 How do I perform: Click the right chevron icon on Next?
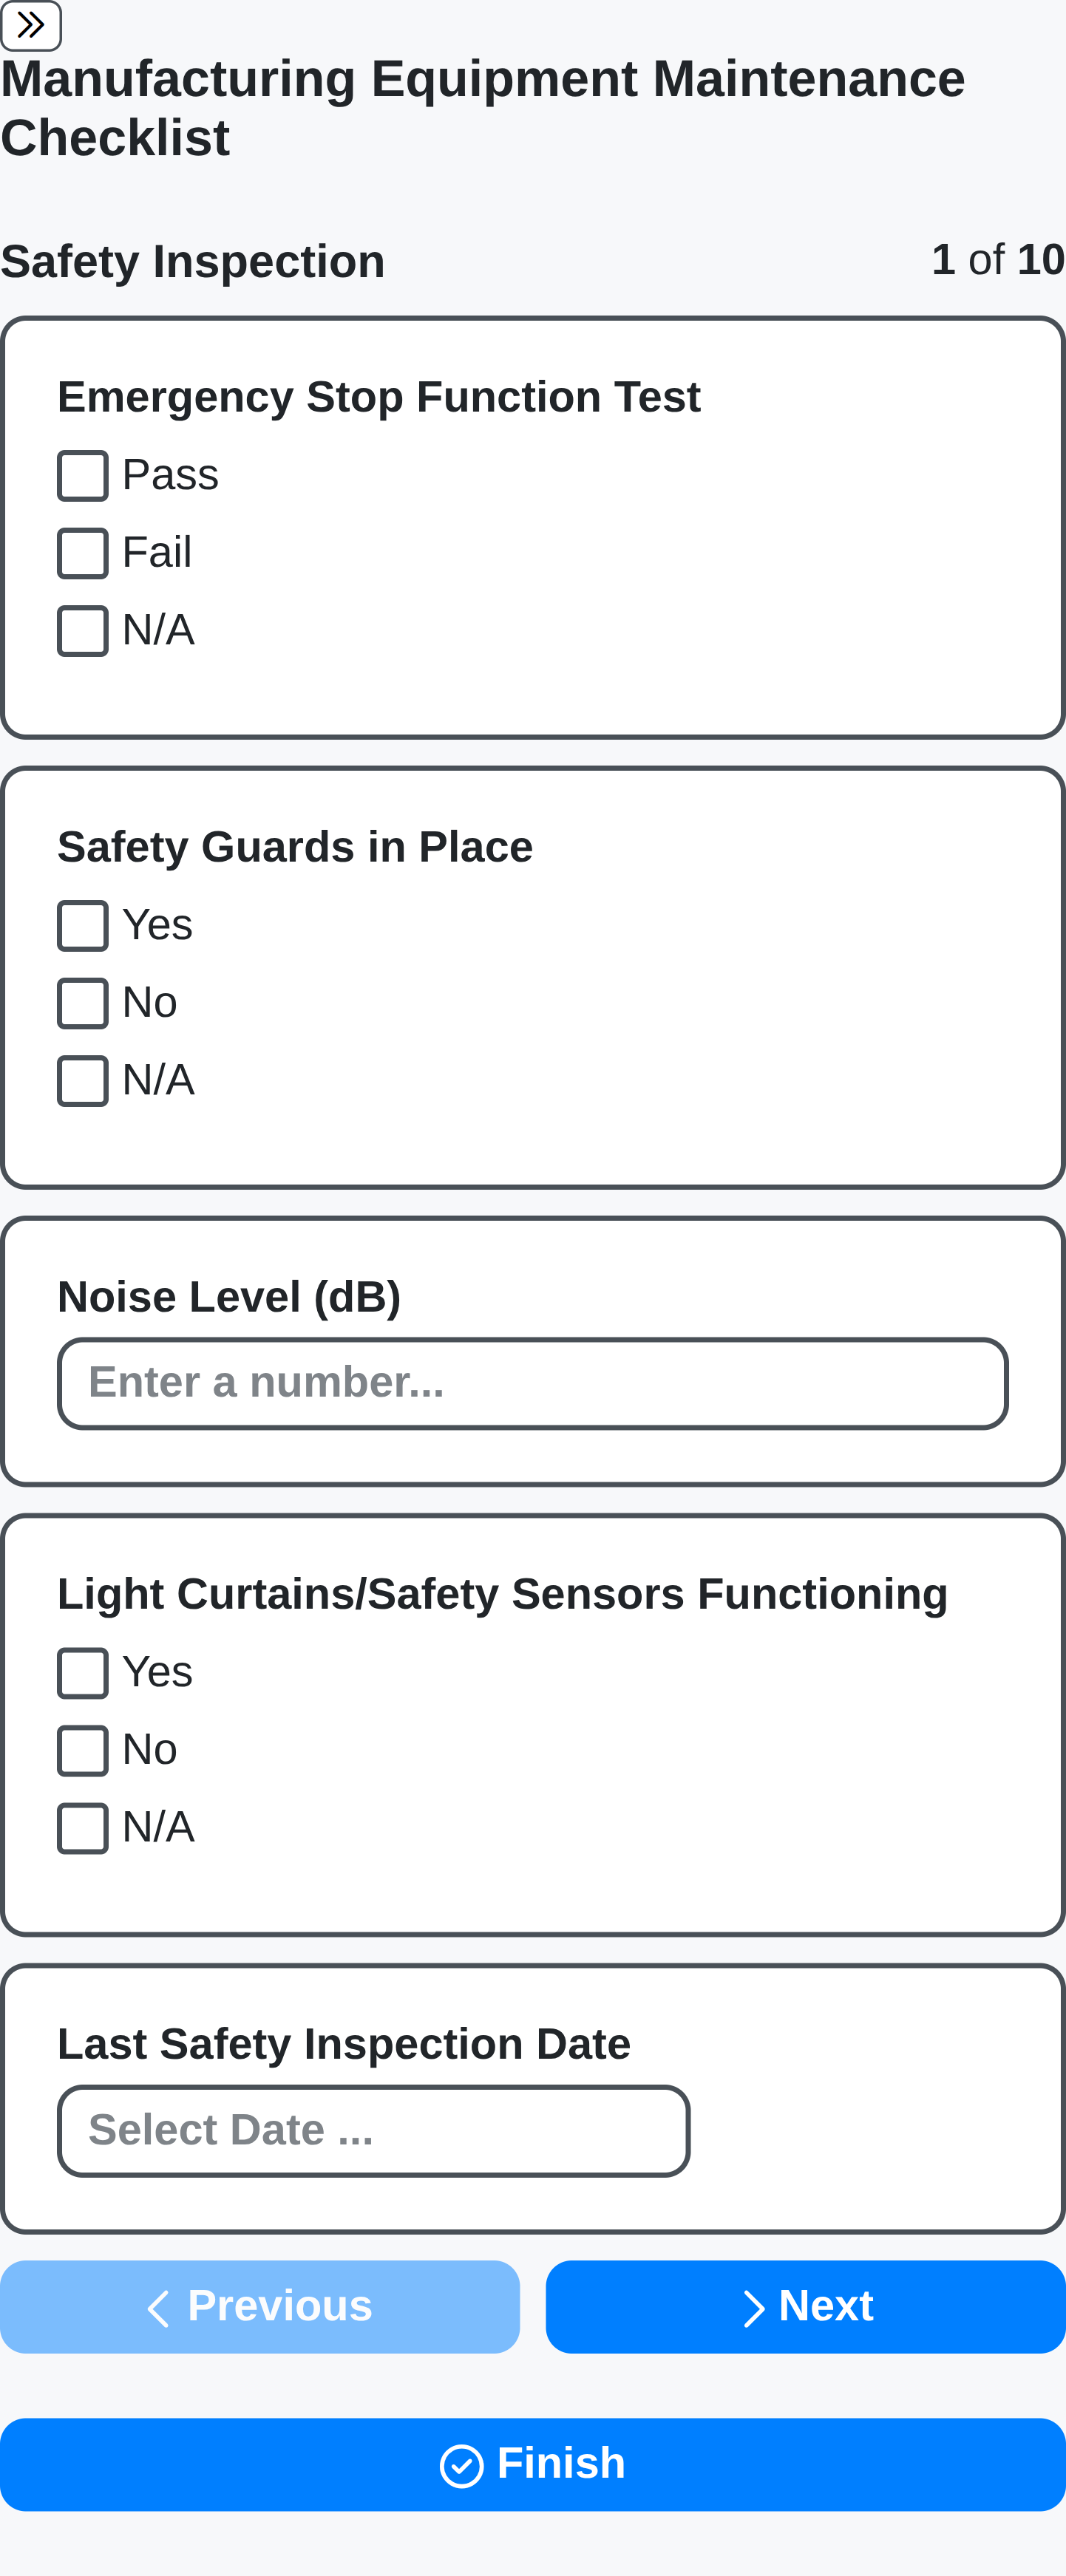tap(754, 2309)
